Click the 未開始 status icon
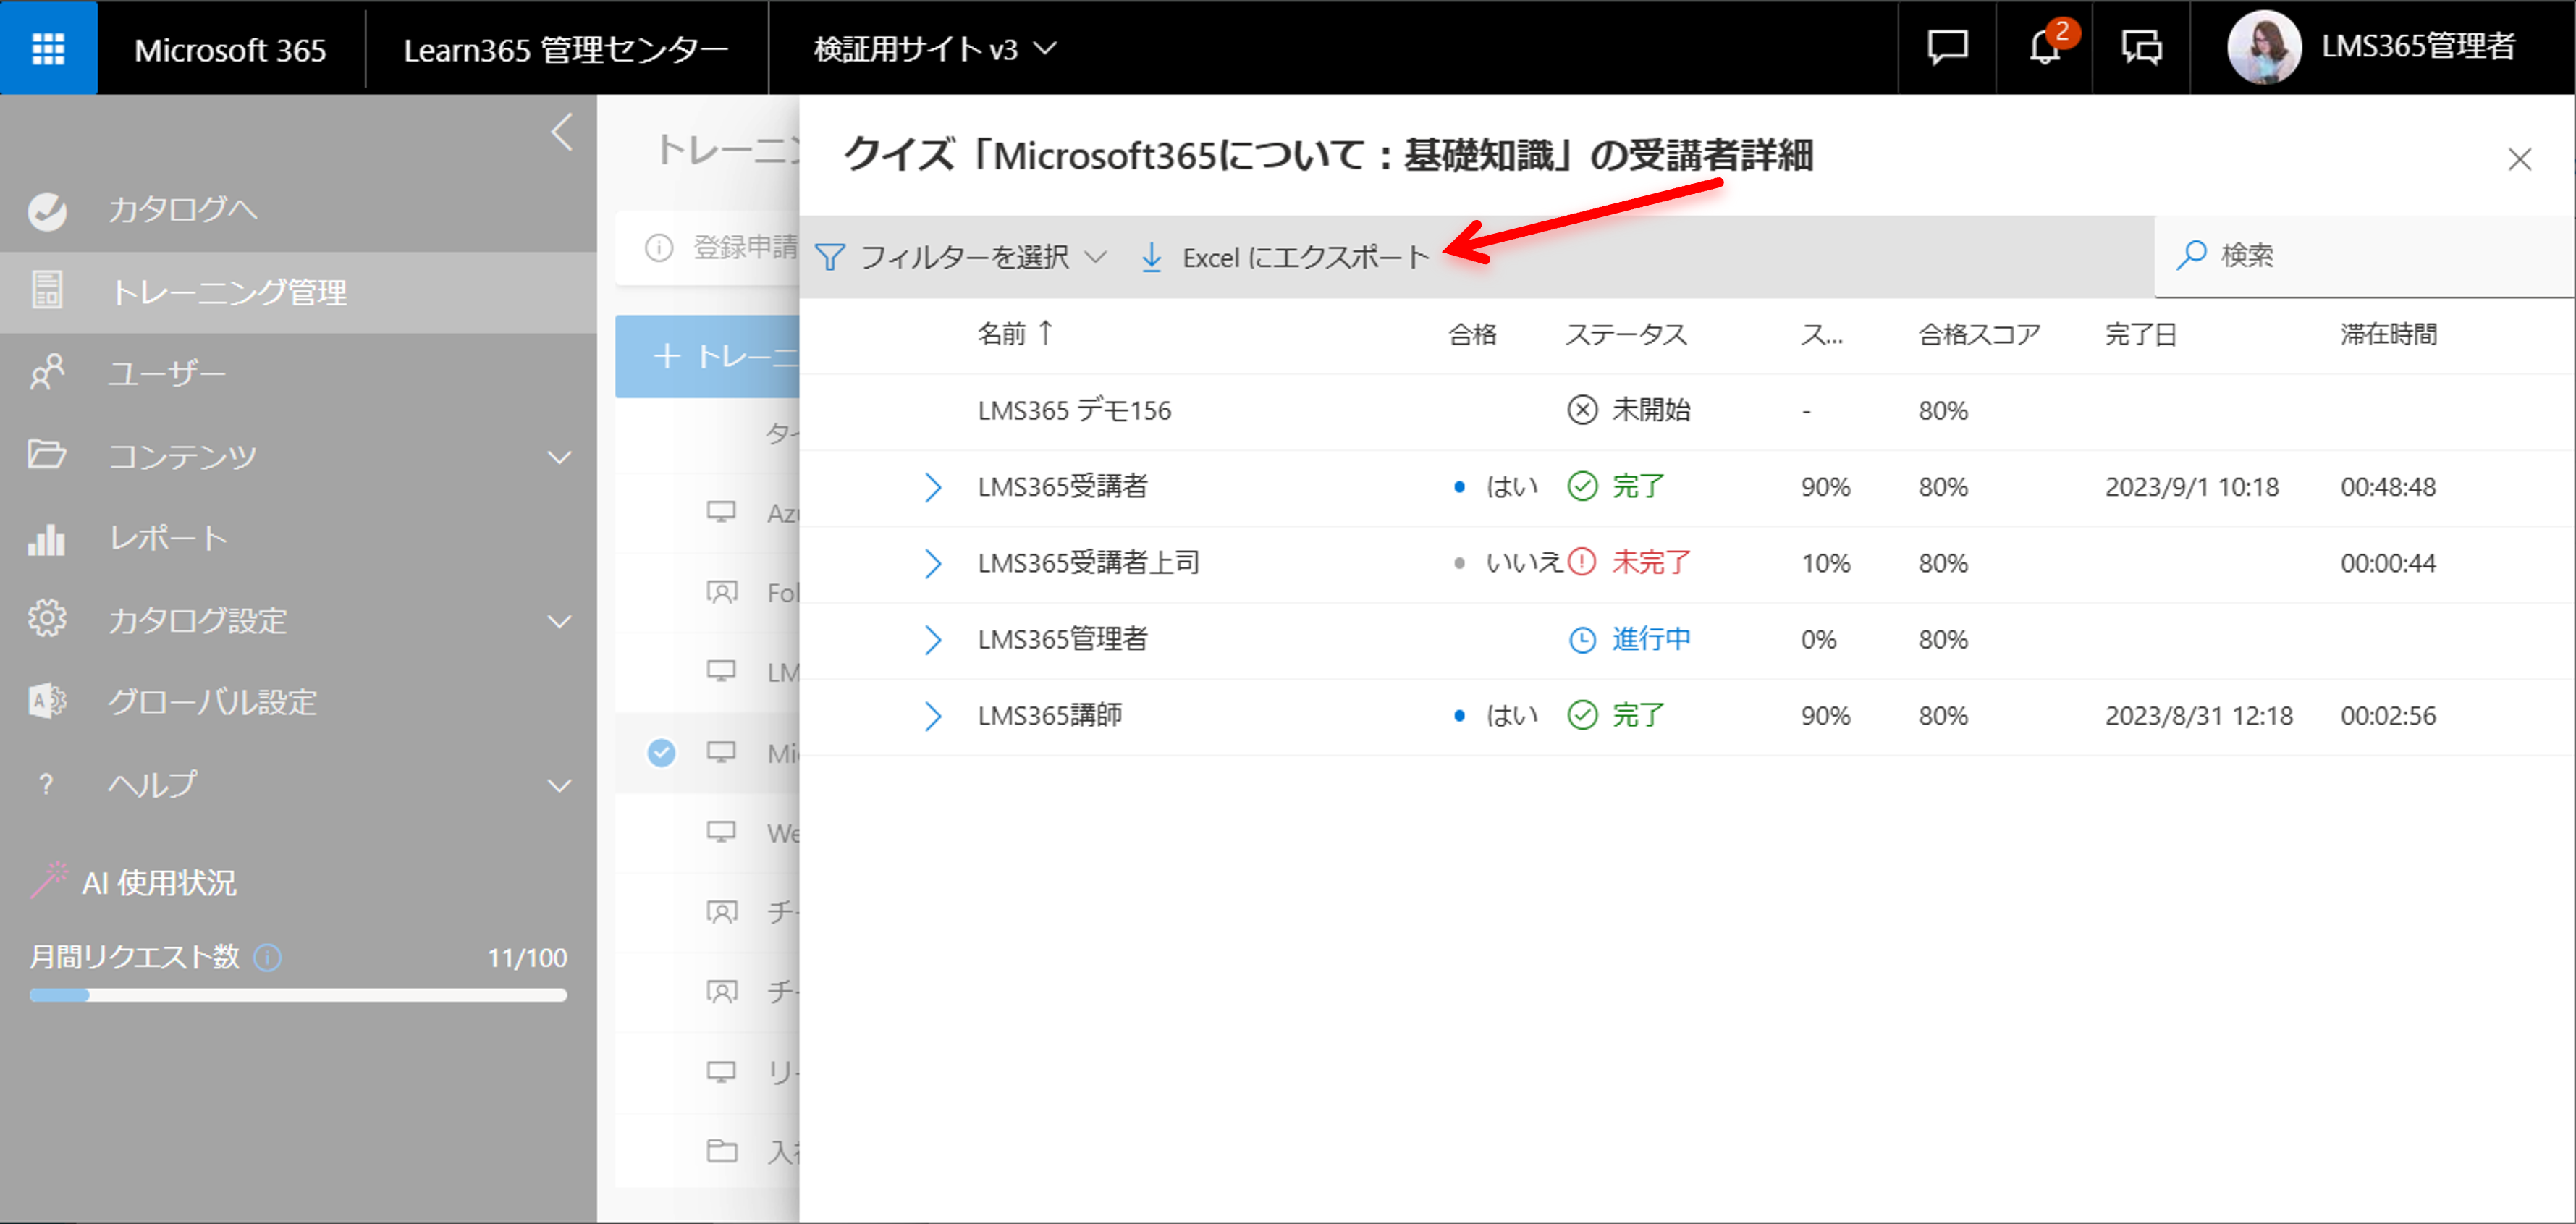The width and height of the screenshot is (2576, 1224). coord(1582,410)
